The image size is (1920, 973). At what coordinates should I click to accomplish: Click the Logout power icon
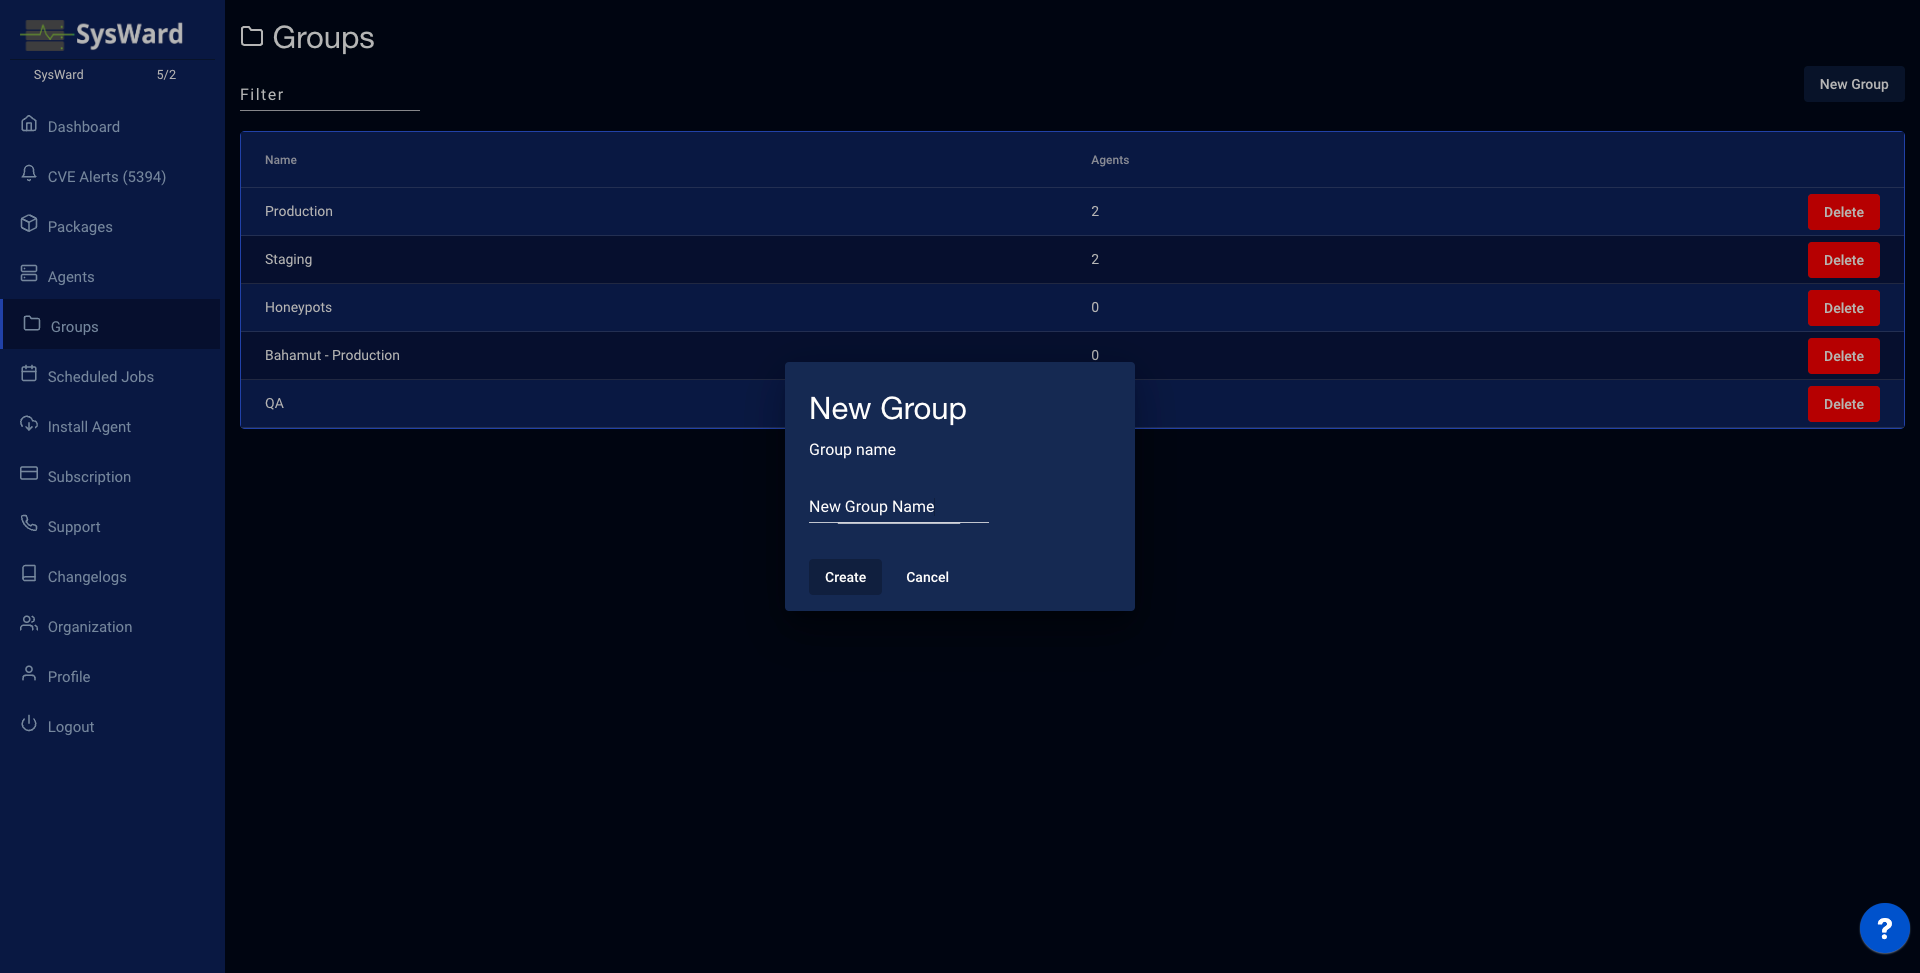coord(29,724)
